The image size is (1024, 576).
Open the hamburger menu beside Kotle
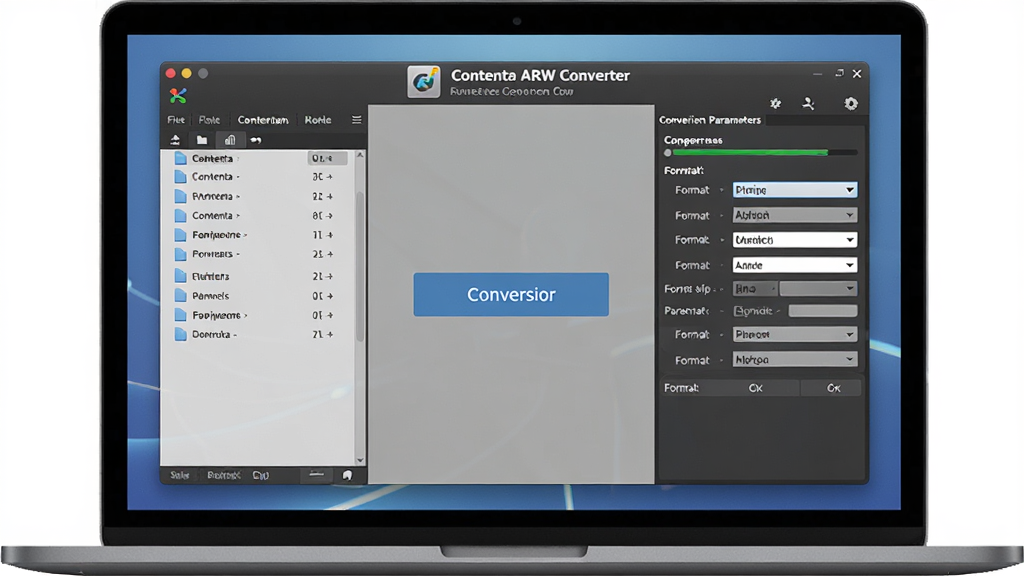(357, 120)
